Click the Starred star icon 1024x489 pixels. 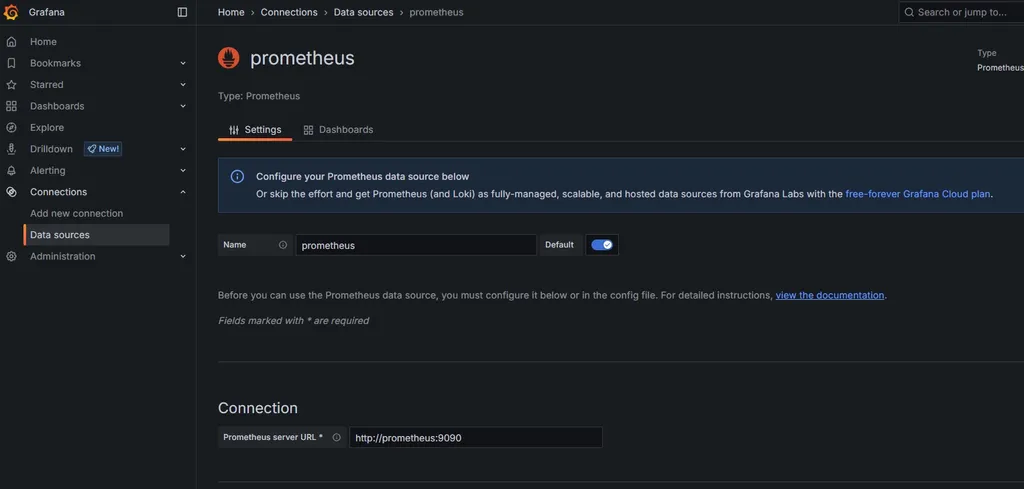point(11,85)
